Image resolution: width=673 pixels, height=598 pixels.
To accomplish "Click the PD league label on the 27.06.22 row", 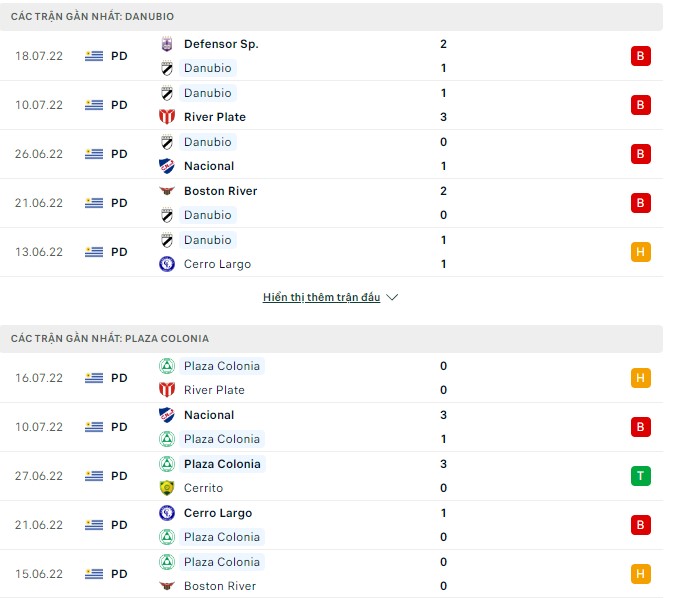I will (x=119, y=476).
